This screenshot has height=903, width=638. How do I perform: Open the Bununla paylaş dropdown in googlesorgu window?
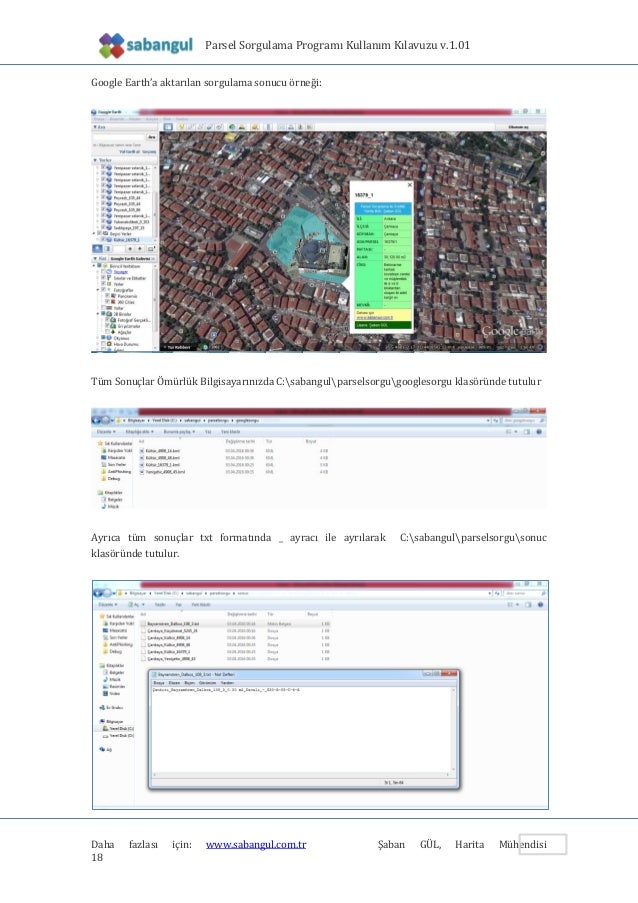[x=179, y=432]
